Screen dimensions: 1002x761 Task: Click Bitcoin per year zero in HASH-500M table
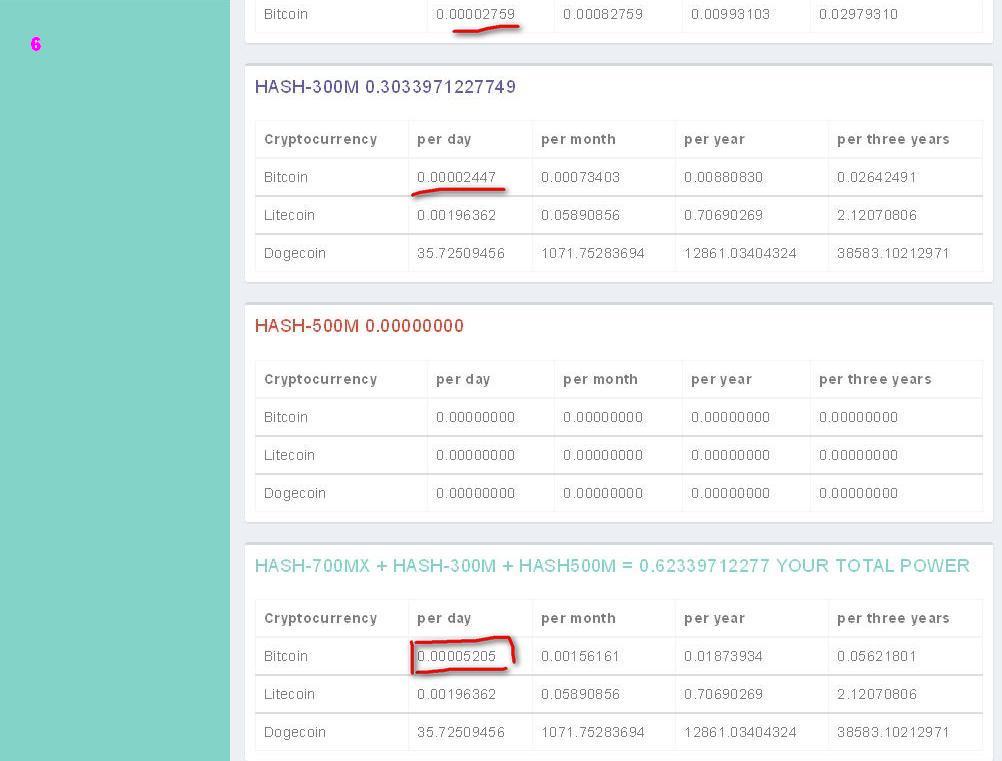pos(730,417)
